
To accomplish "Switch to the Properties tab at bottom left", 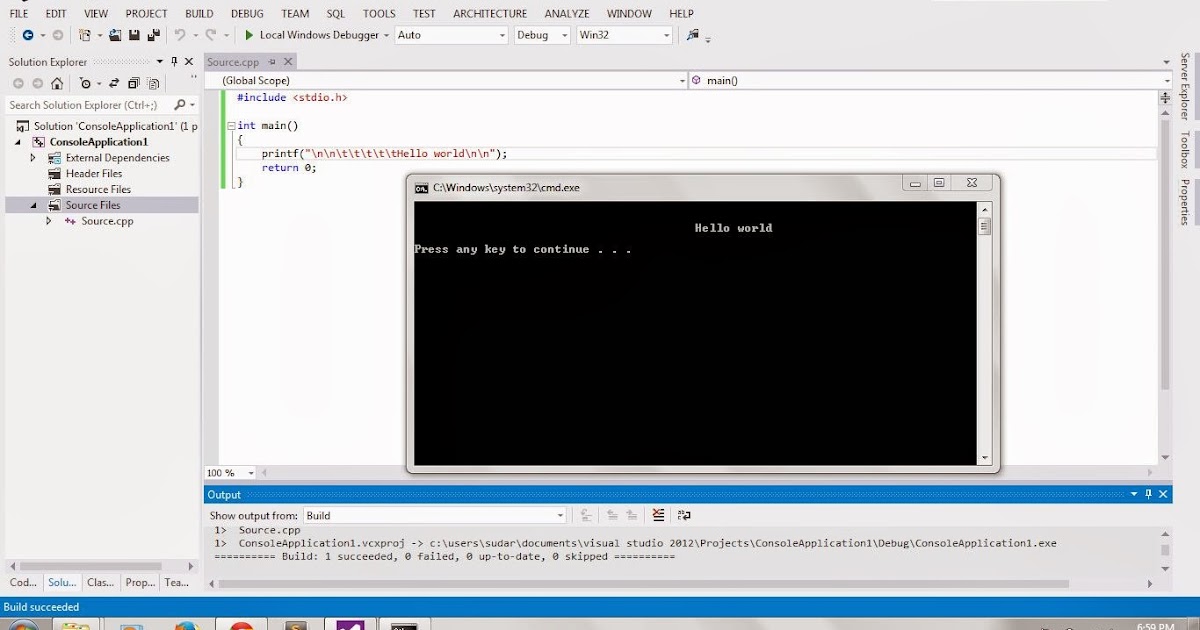I will click(140, 582).
